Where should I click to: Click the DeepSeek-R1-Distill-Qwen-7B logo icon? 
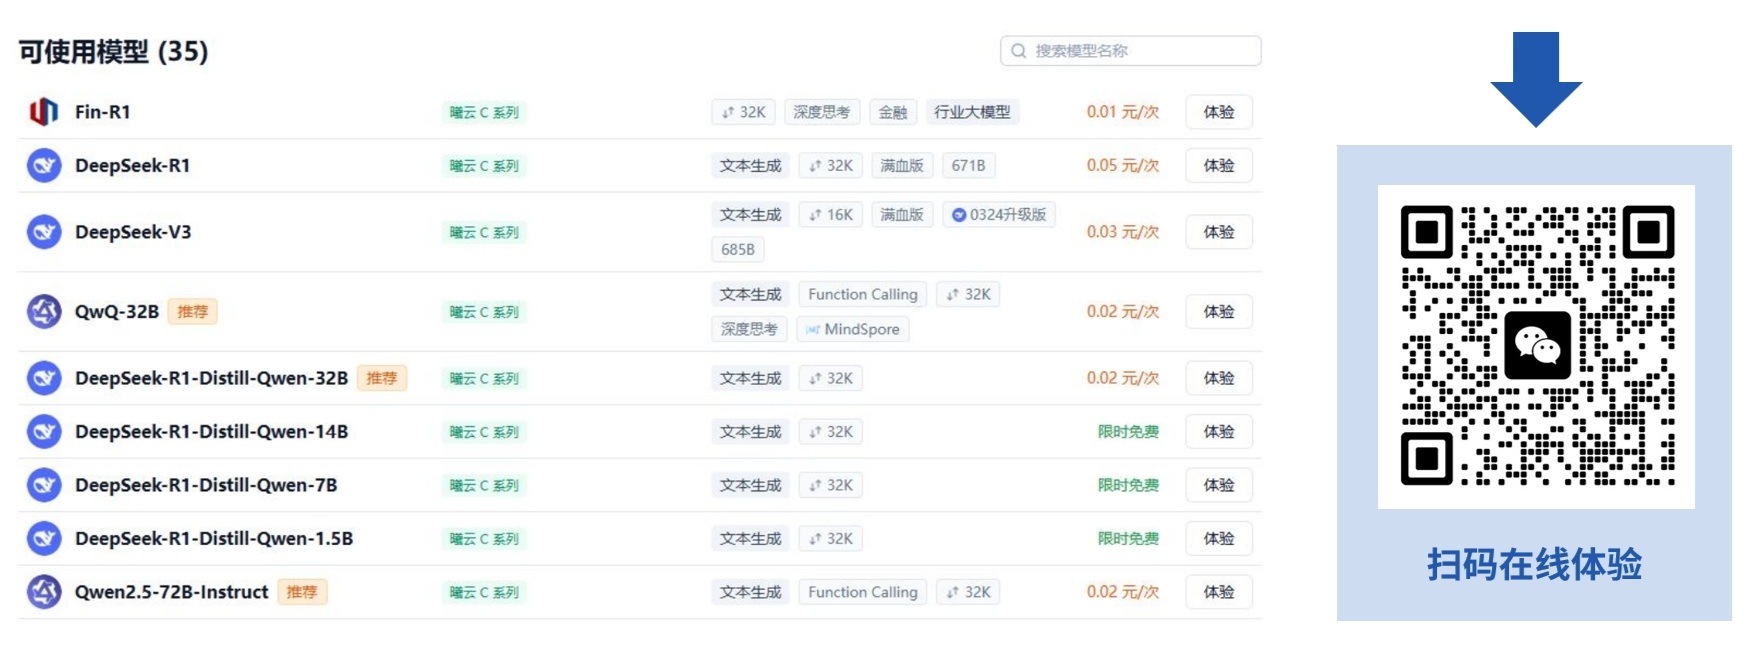click(44, 485)
